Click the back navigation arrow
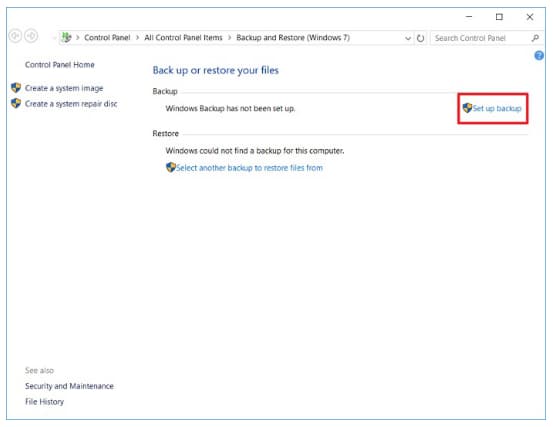Screen dimensions: 553x427 coord(15,36)
